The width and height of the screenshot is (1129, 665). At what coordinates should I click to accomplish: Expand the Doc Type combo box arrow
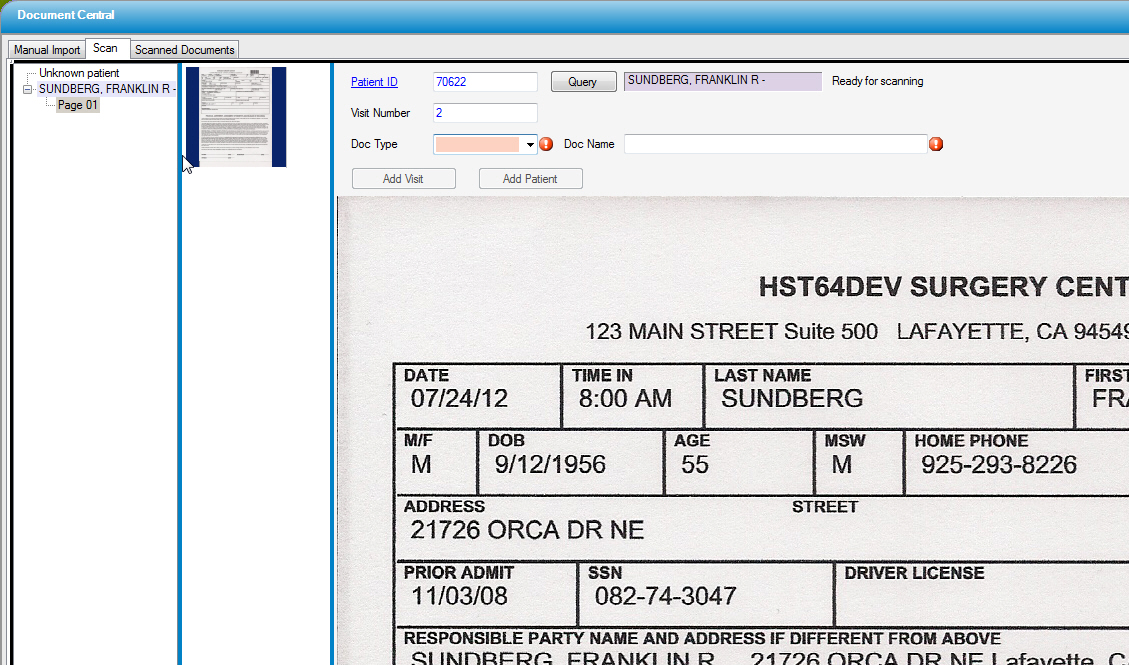tap(531, 144)
